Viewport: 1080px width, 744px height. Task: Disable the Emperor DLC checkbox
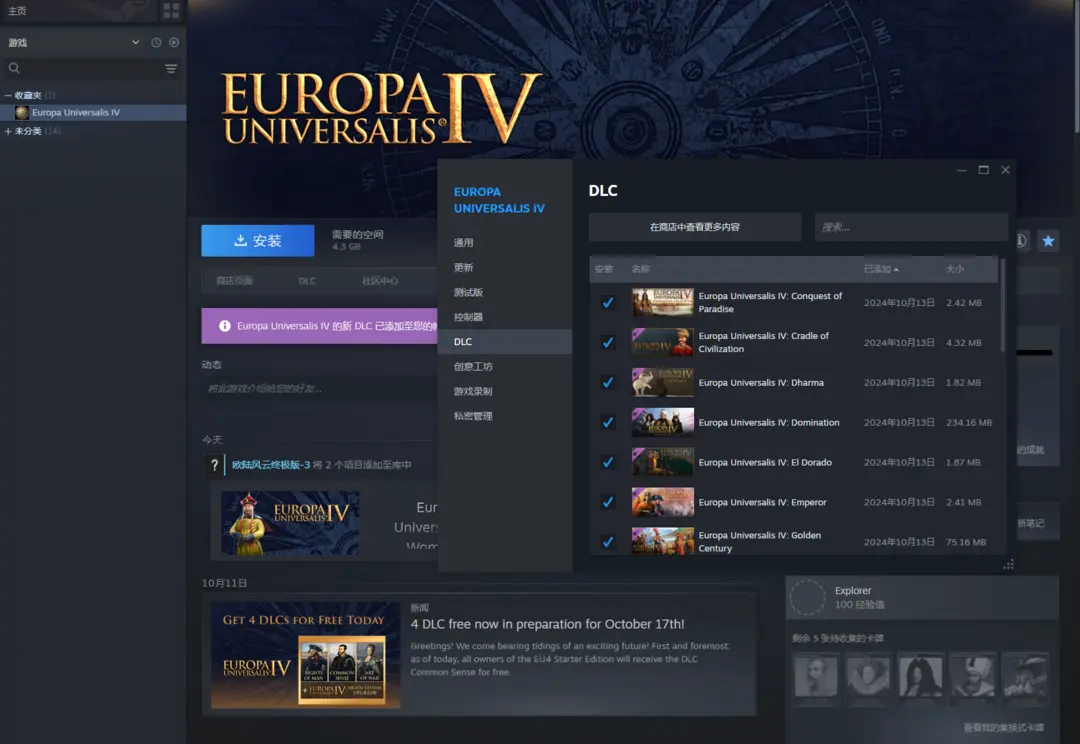(x=608, y=502)
